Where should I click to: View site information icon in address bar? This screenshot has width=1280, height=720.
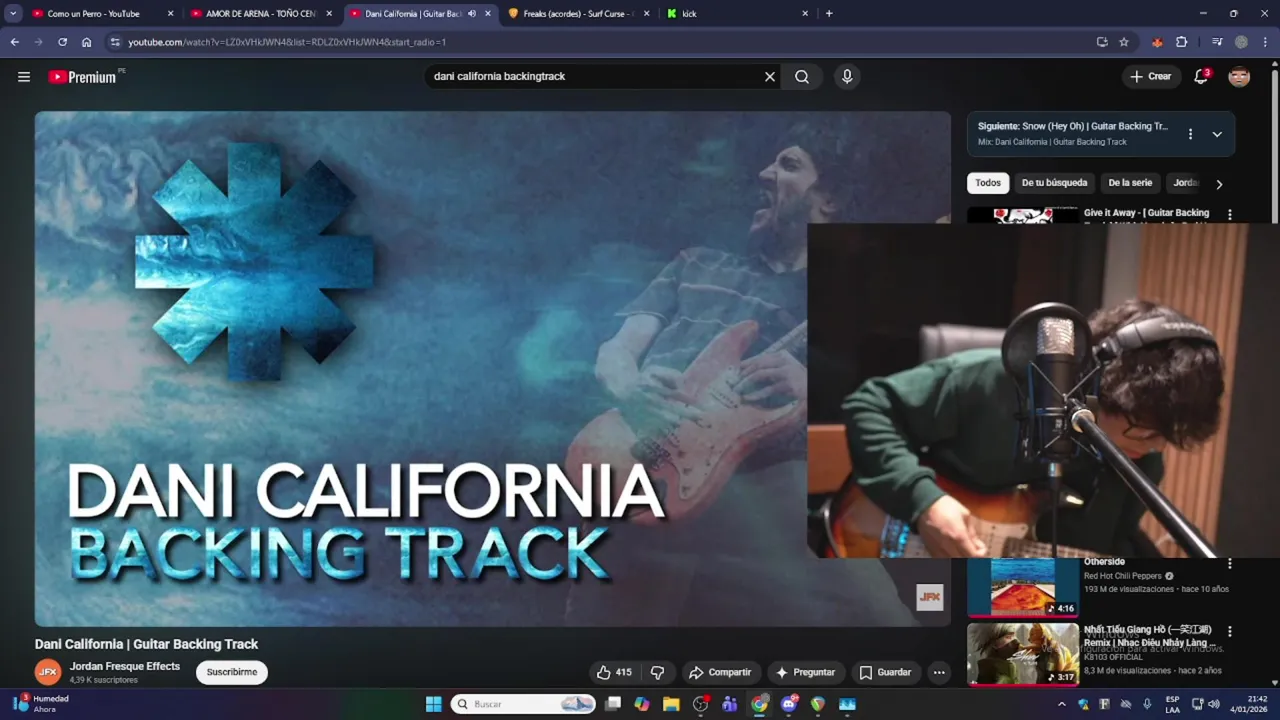pos(115,42)
